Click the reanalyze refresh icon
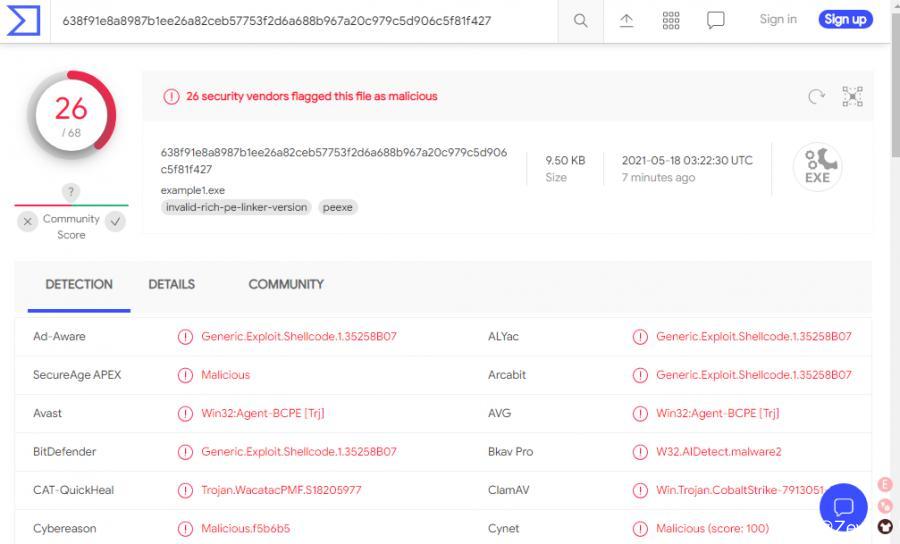Screen dimensions: 900x544 (x=817, y=96)
